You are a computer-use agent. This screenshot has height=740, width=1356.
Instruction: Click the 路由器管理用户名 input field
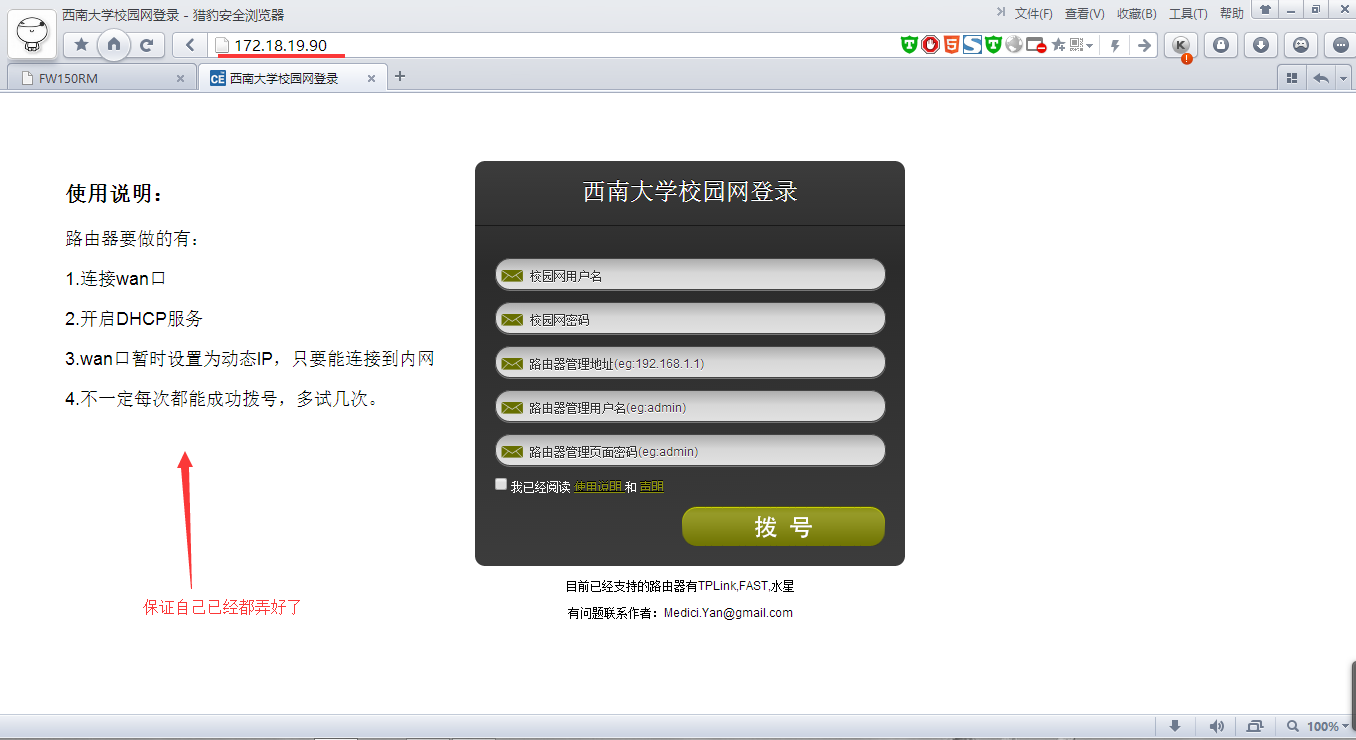tap(690, 407)
